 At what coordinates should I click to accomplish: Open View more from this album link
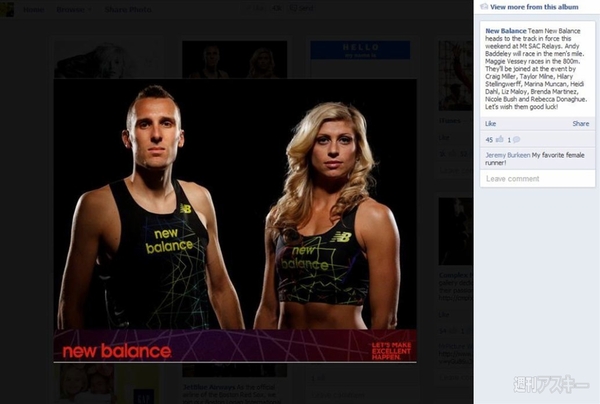pos(534,7)
